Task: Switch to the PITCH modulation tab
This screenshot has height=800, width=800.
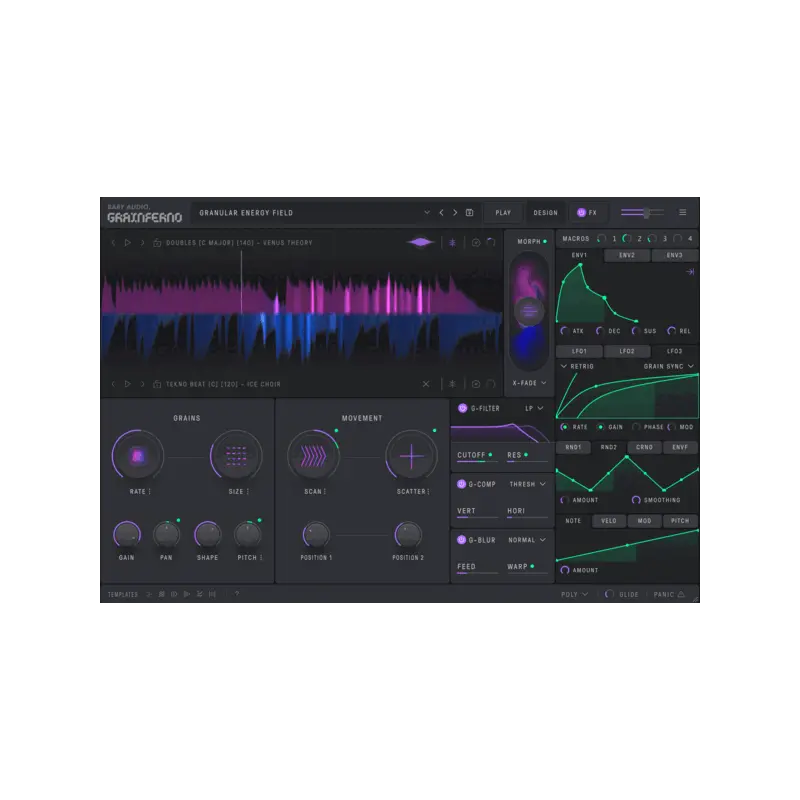Action: coord(680,520)
